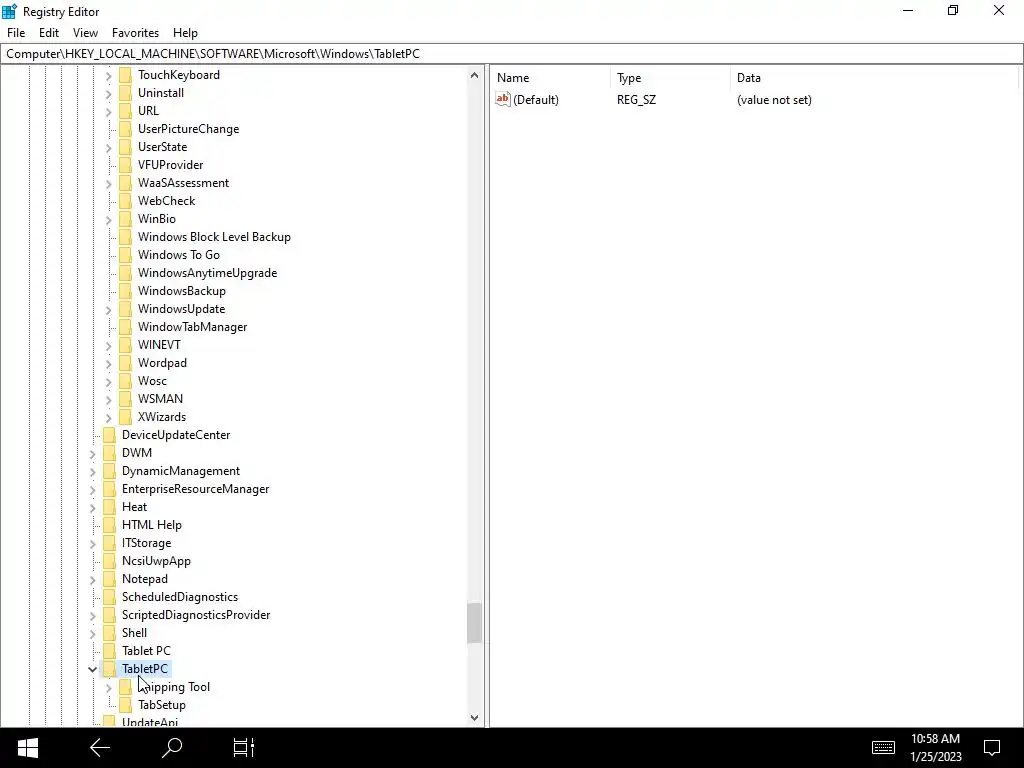This screenshot has width=1024, height=768.
Task: Open the touch keyboard from tray
Action: pos(883,748)
